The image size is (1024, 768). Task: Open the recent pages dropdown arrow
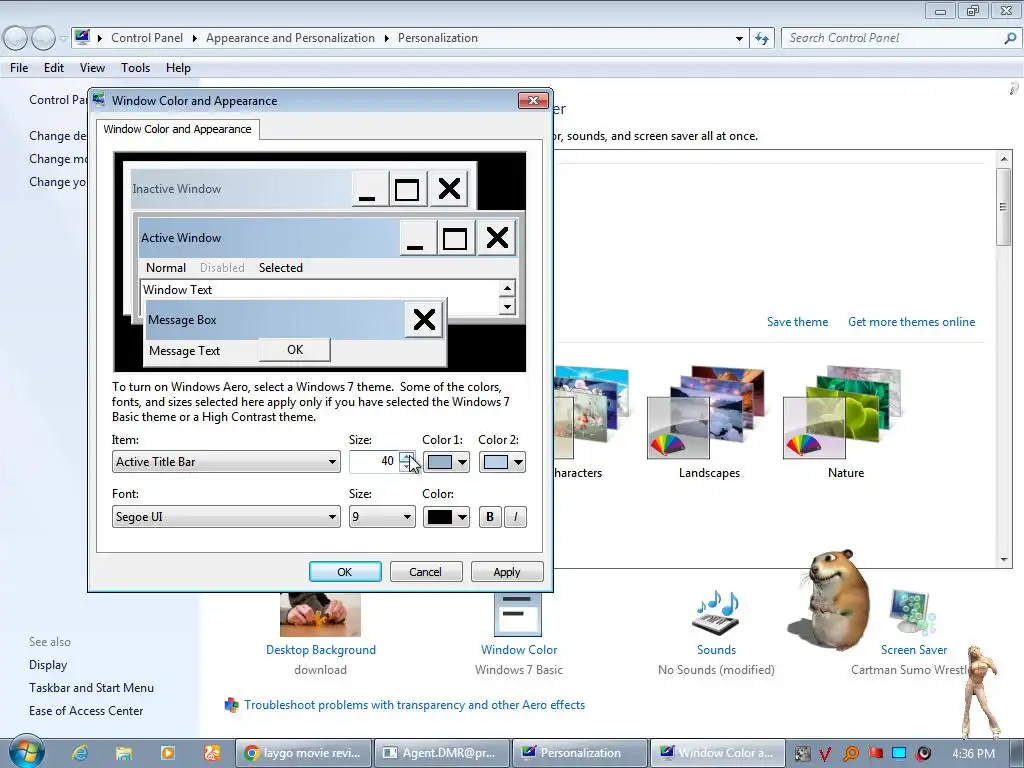point(63,39)
